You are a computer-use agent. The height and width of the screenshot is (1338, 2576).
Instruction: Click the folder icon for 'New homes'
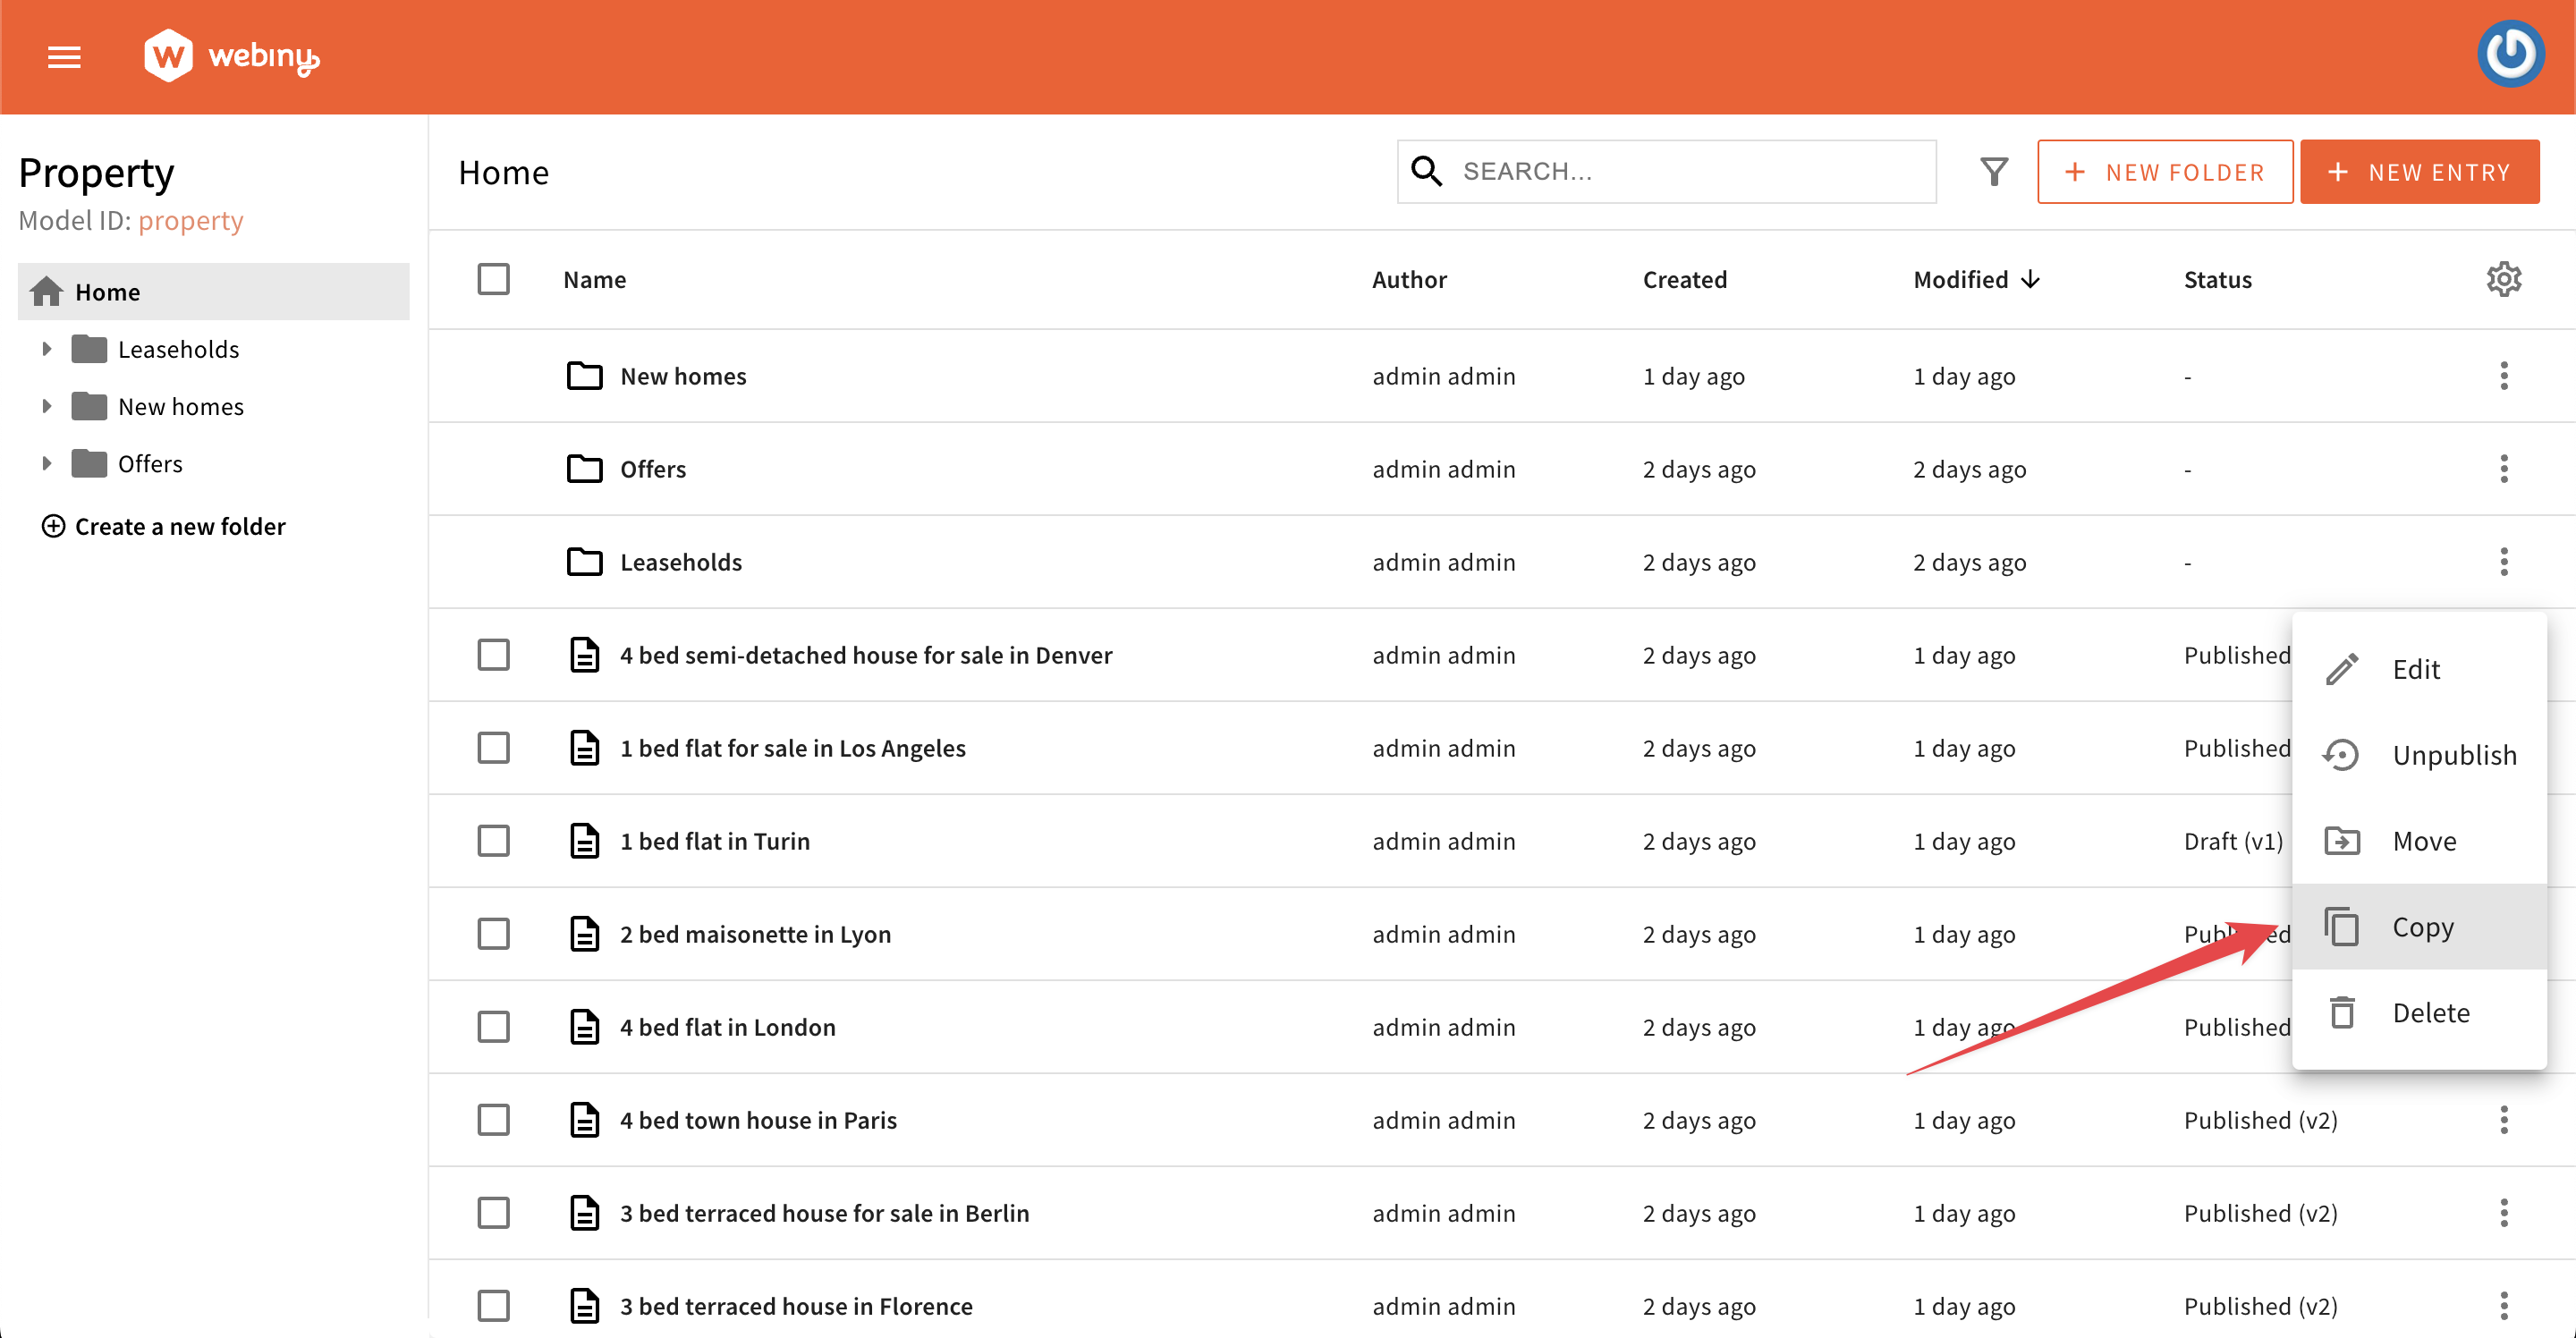pyautogui.click(x=586, y=375)
